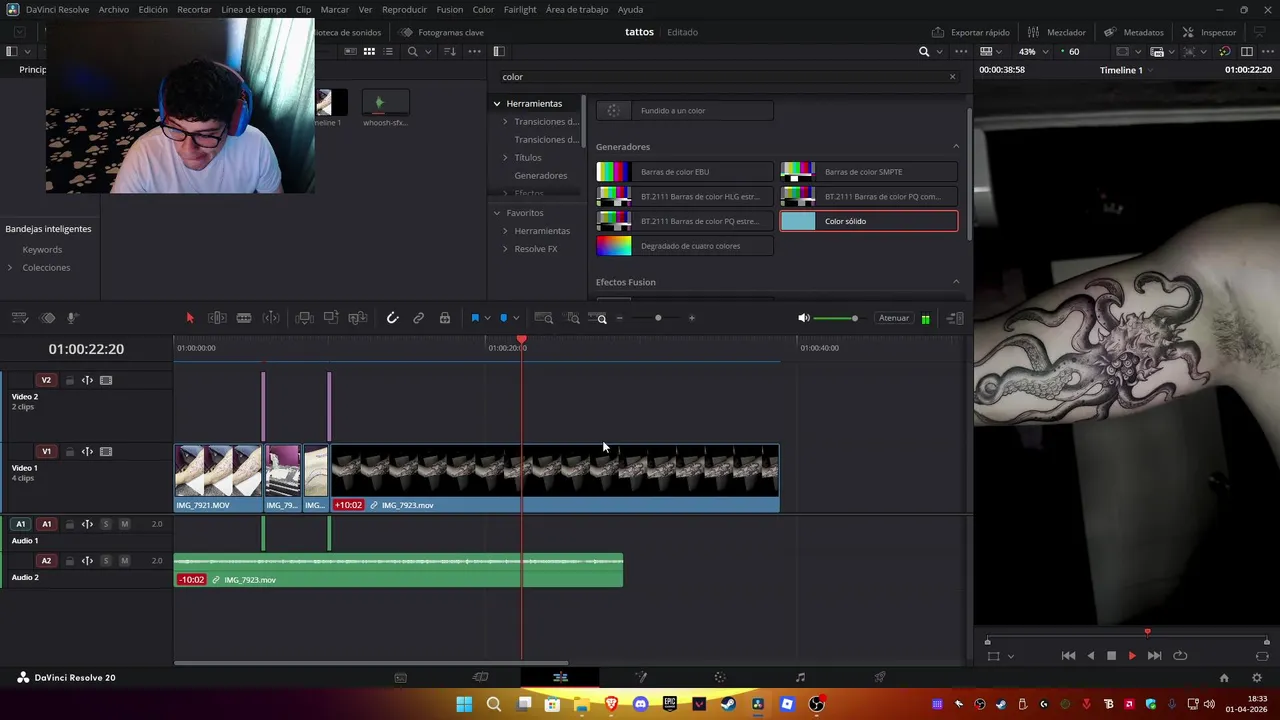Click the Replace clip icon
The image size is (1280, 720).
pyautogui.click(x=358, y=318)
